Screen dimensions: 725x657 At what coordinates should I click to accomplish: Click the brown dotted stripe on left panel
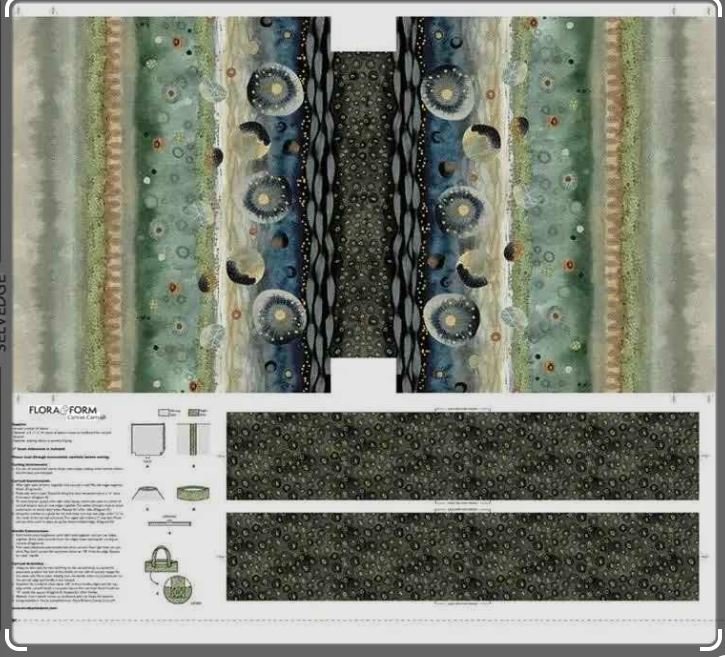pos(114,205)
